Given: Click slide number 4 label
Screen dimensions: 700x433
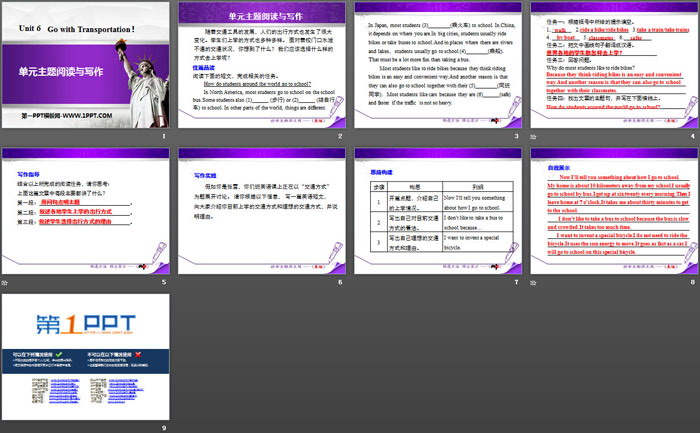Looking at the screenshot, I should 692,136.
